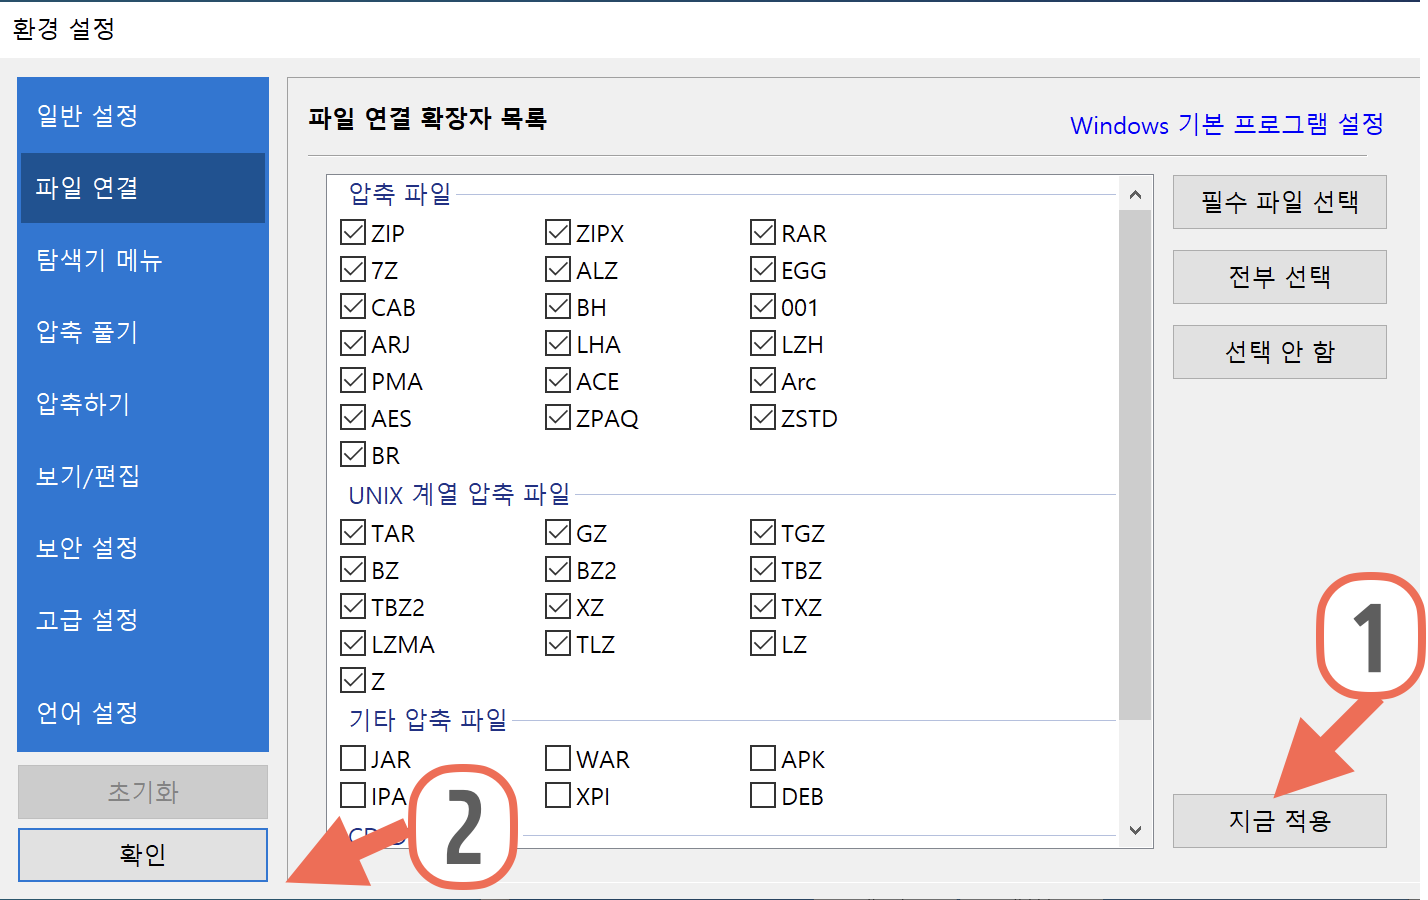Open the 압축하기 settings page

click(x=143, y=404)
